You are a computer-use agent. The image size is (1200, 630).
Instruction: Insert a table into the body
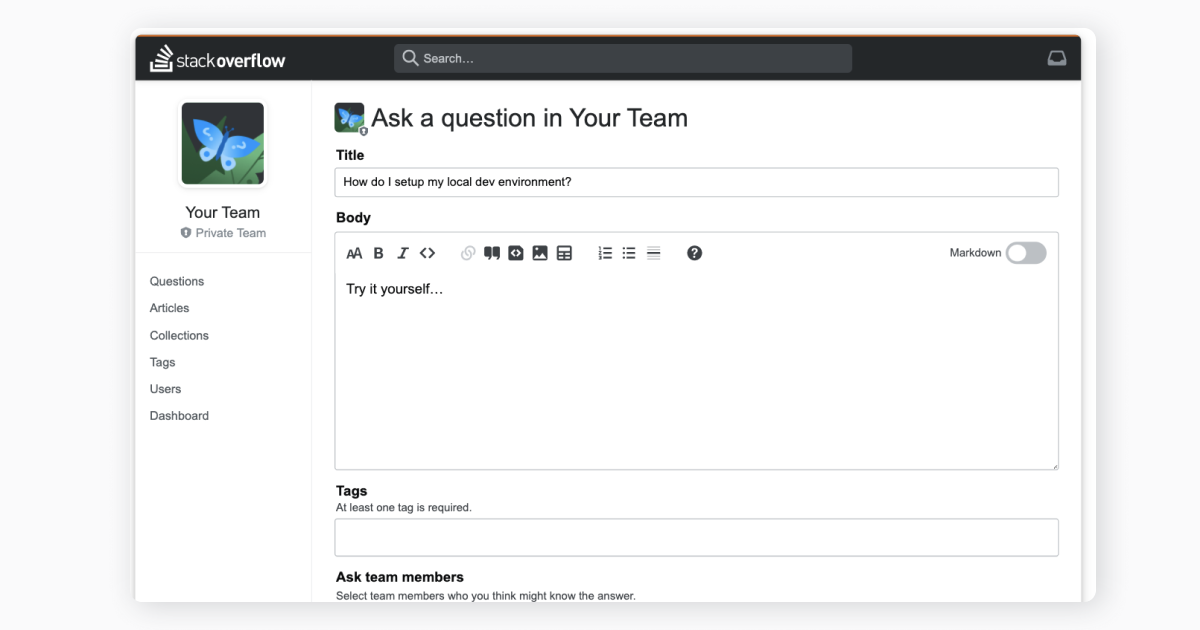point(564,253)
